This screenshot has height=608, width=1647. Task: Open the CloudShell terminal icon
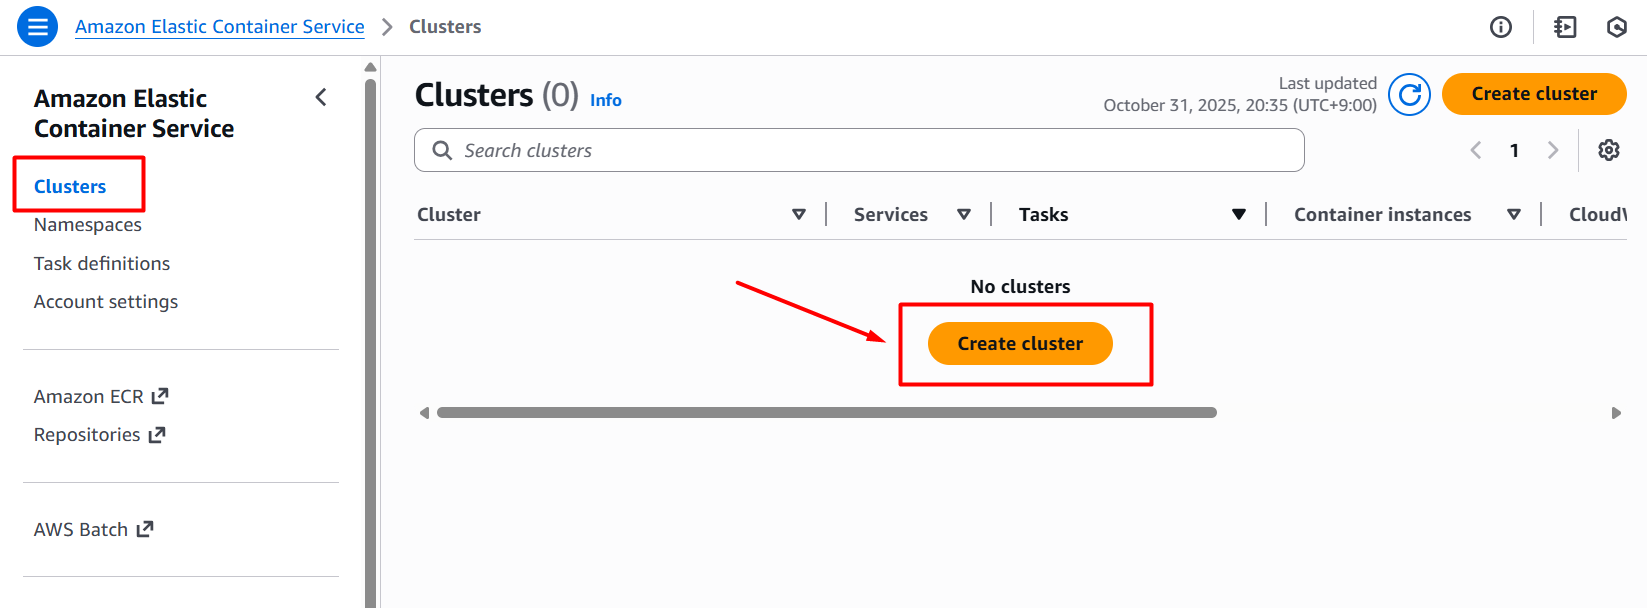pos(1565,27)
